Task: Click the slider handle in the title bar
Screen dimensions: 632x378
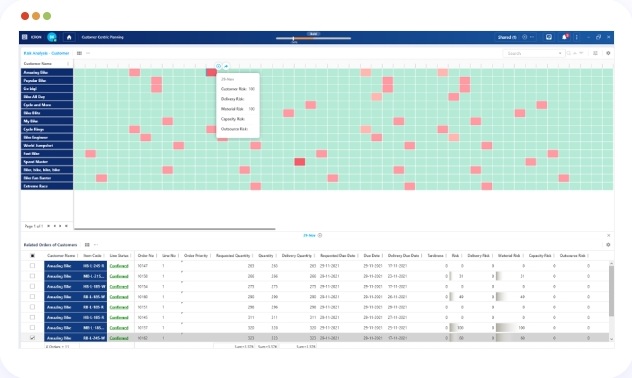Action: [293, 38]
